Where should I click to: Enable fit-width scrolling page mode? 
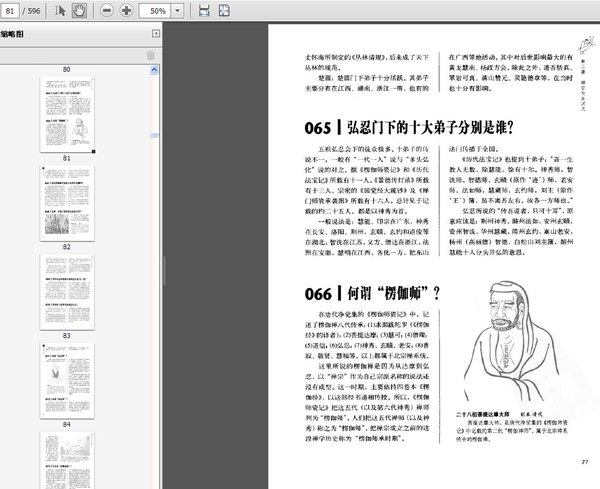point(204,10)
